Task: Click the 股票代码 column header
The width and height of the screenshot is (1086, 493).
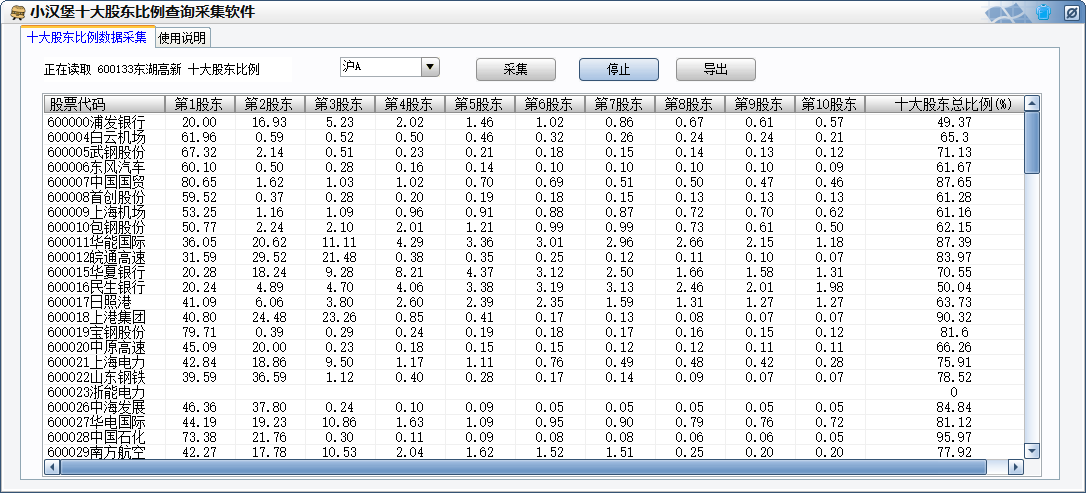Action: click(x=103, y=103)
